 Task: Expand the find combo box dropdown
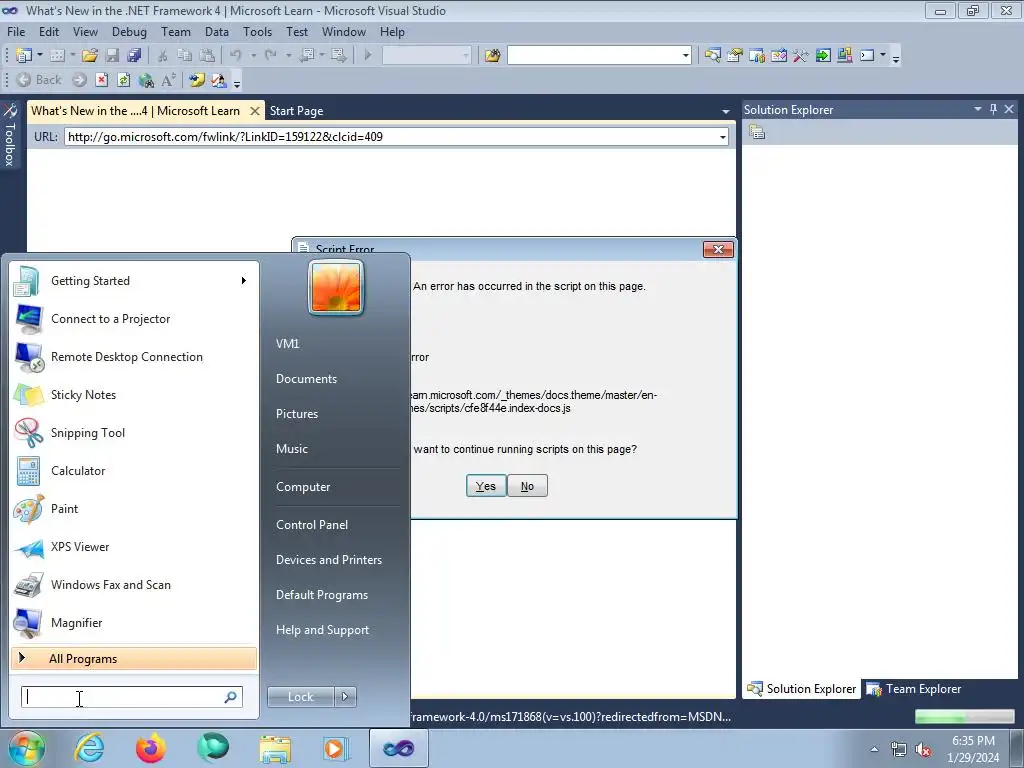[686, 56]
